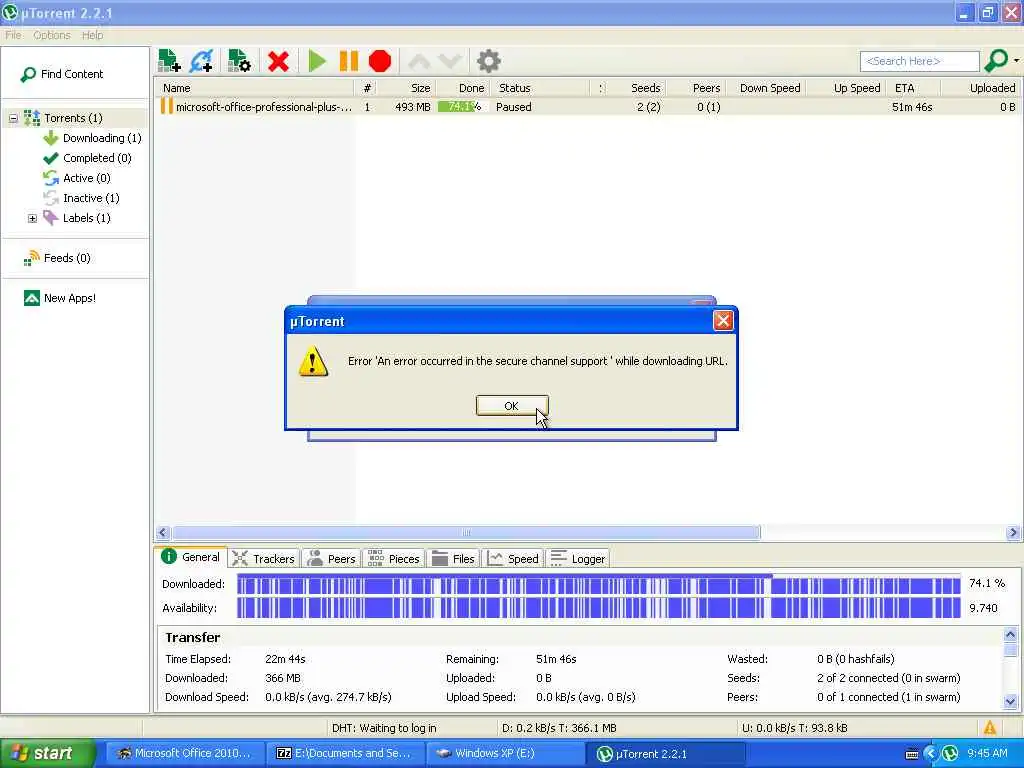Click the status bar warning triangle icon
1024x768 pixels.
pos(990,728)
